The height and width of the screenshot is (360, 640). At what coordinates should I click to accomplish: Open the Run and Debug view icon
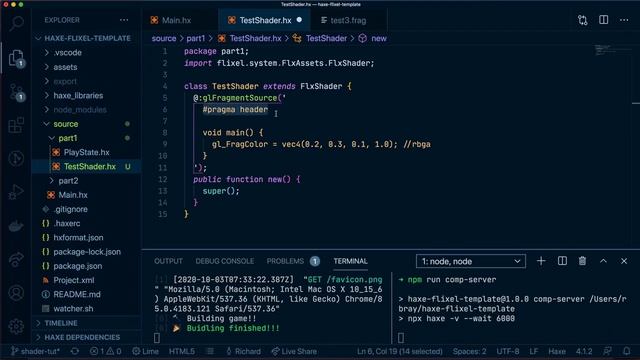(x=16, y=191)
